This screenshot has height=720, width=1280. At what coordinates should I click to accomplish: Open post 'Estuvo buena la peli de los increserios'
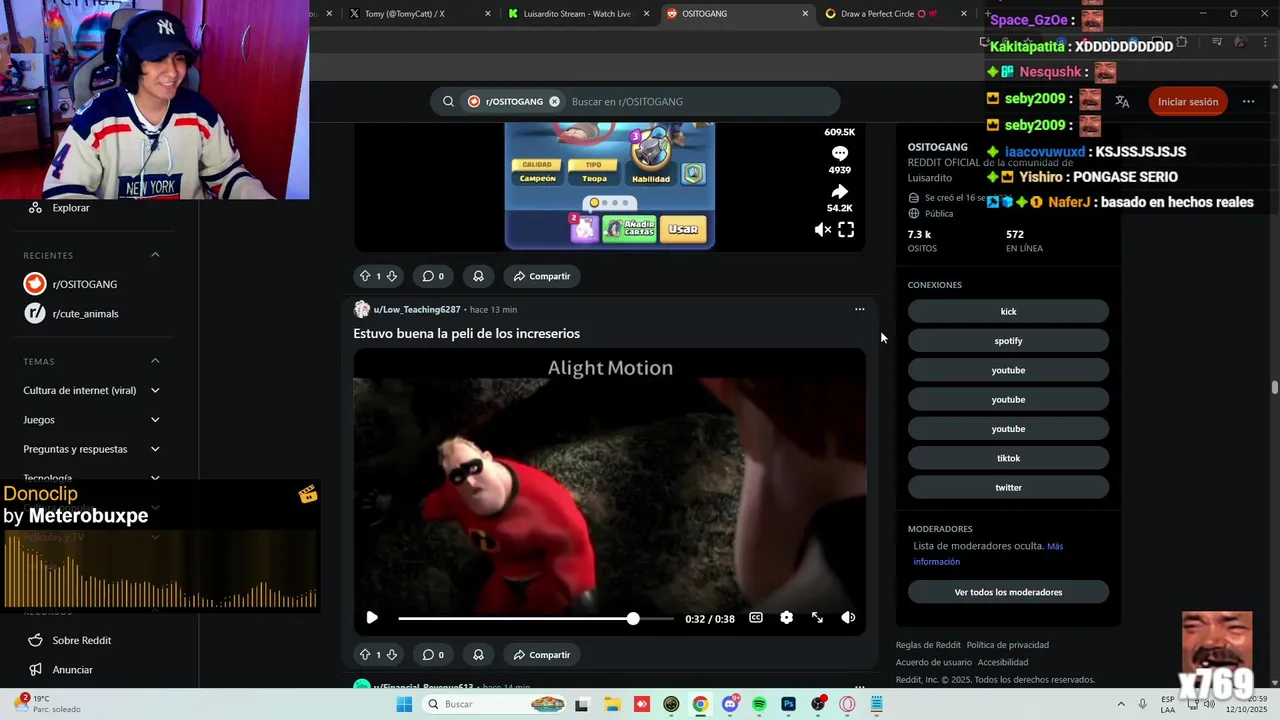point(466,333)
